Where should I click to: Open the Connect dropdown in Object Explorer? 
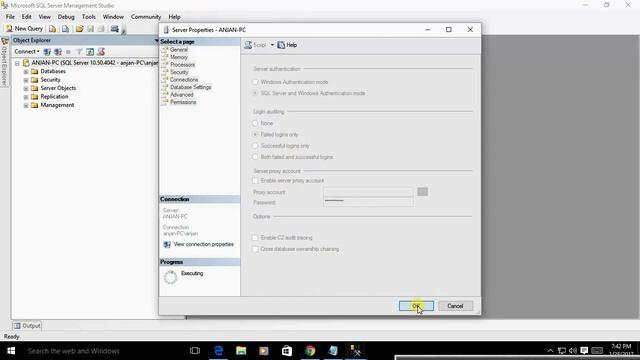[27, 51]
